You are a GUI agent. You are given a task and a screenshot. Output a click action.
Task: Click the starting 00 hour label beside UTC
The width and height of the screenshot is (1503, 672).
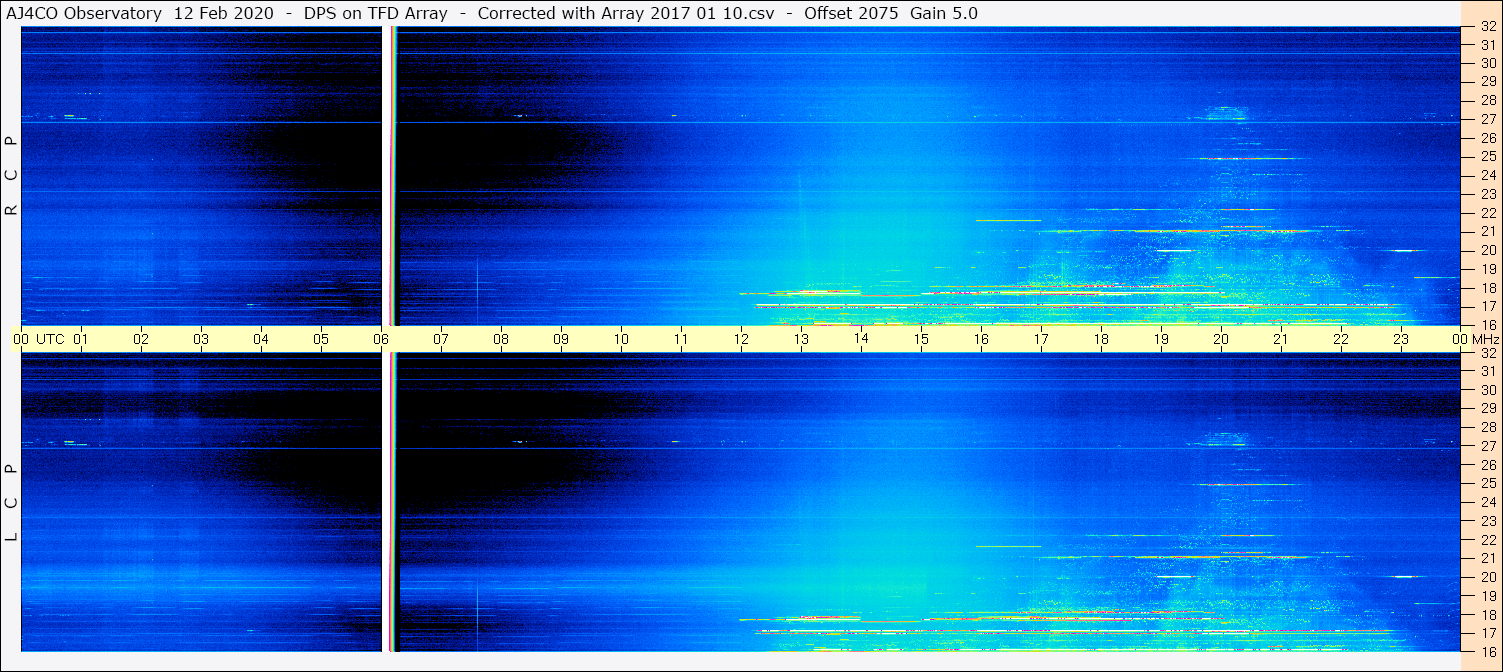[x=21, y=339]
